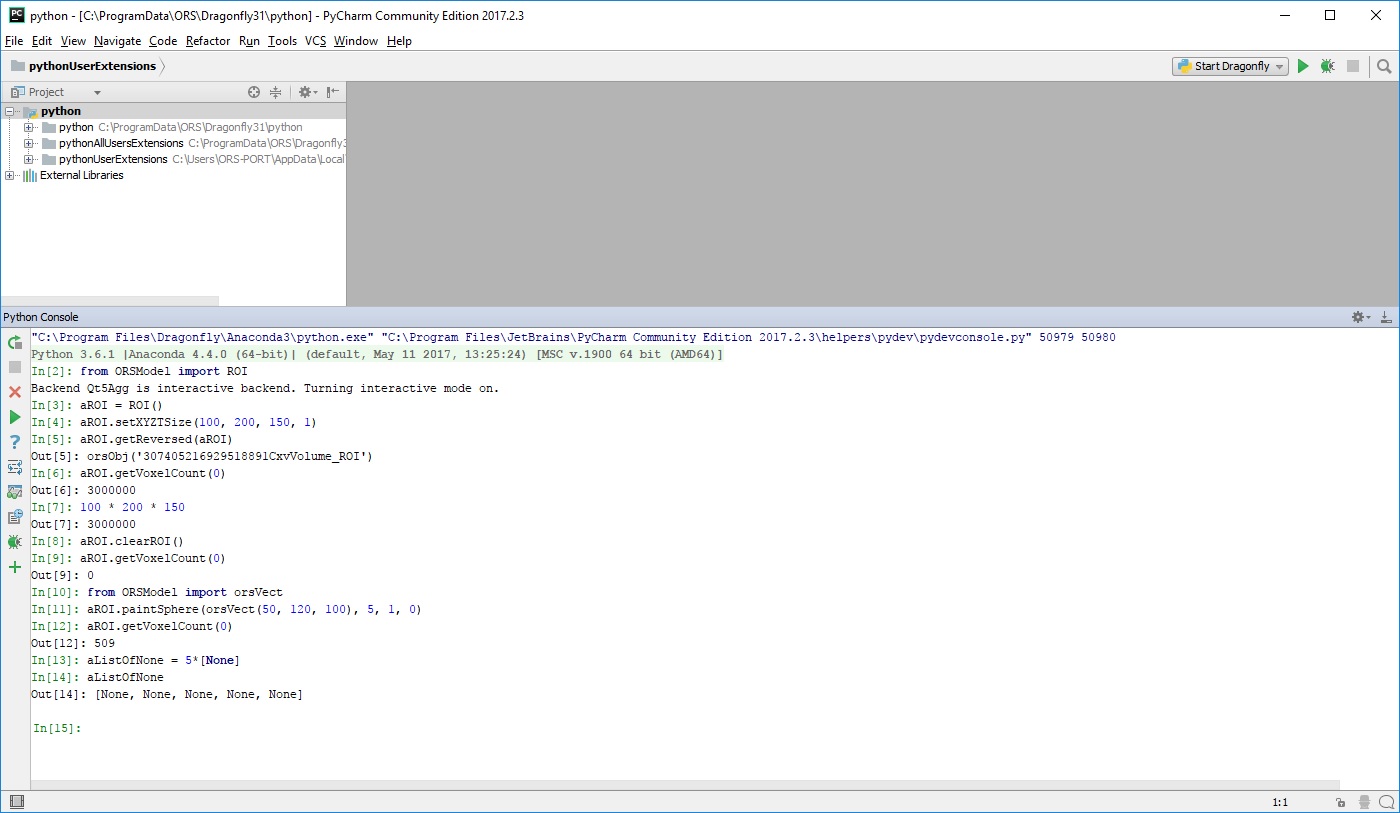The width and height of the screenshot is (1400, 813).
Task: Click the Scroll from Source crosshair icon
Action: [254, 92]
